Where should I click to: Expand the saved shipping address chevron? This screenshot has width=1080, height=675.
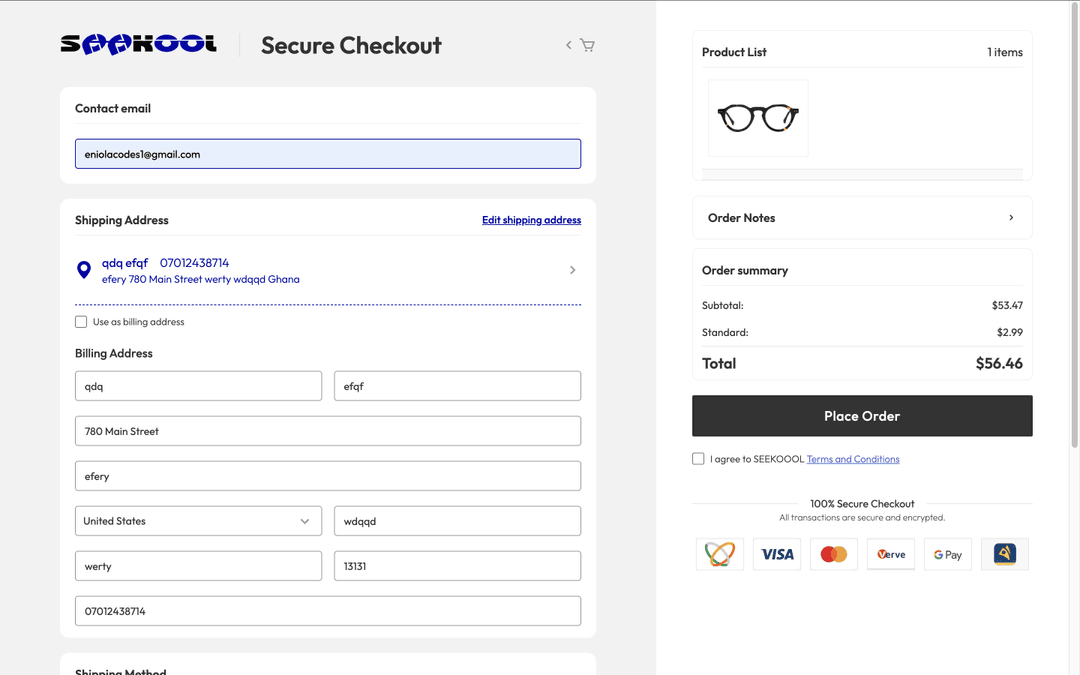point(572,270)
